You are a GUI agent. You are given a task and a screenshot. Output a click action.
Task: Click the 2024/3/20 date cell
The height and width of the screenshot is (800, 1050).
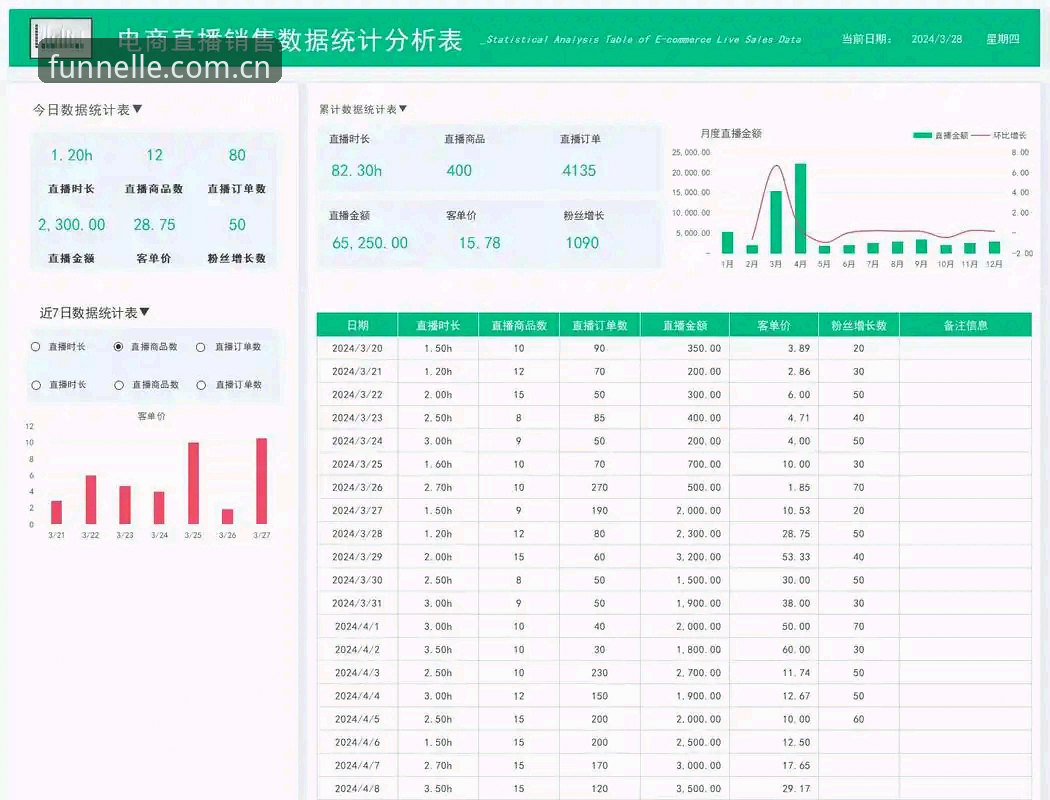point(358,348)
